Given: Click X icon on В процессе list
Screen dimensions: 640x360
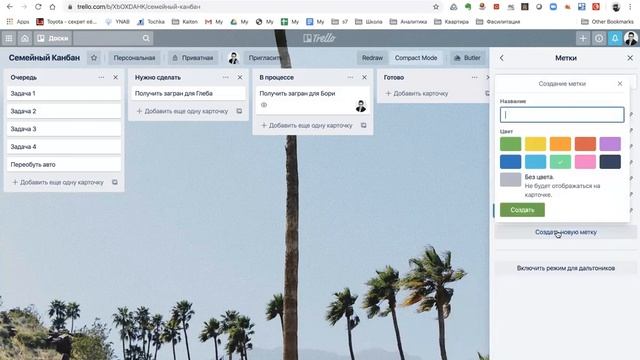Looking at the screenshot, I should tap(364, 77).
